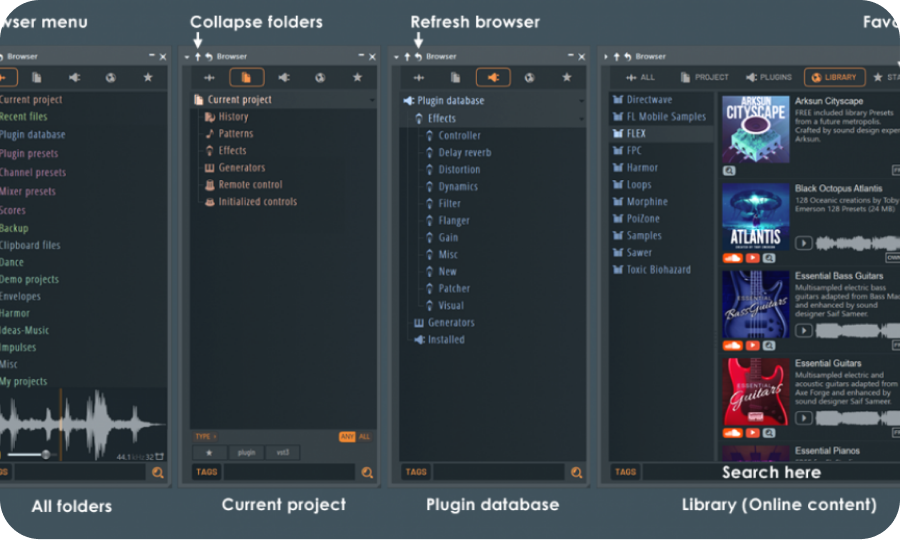Select active plugin tab icon in third browser
Screen dimensions: 900x540
pos(493,77)
